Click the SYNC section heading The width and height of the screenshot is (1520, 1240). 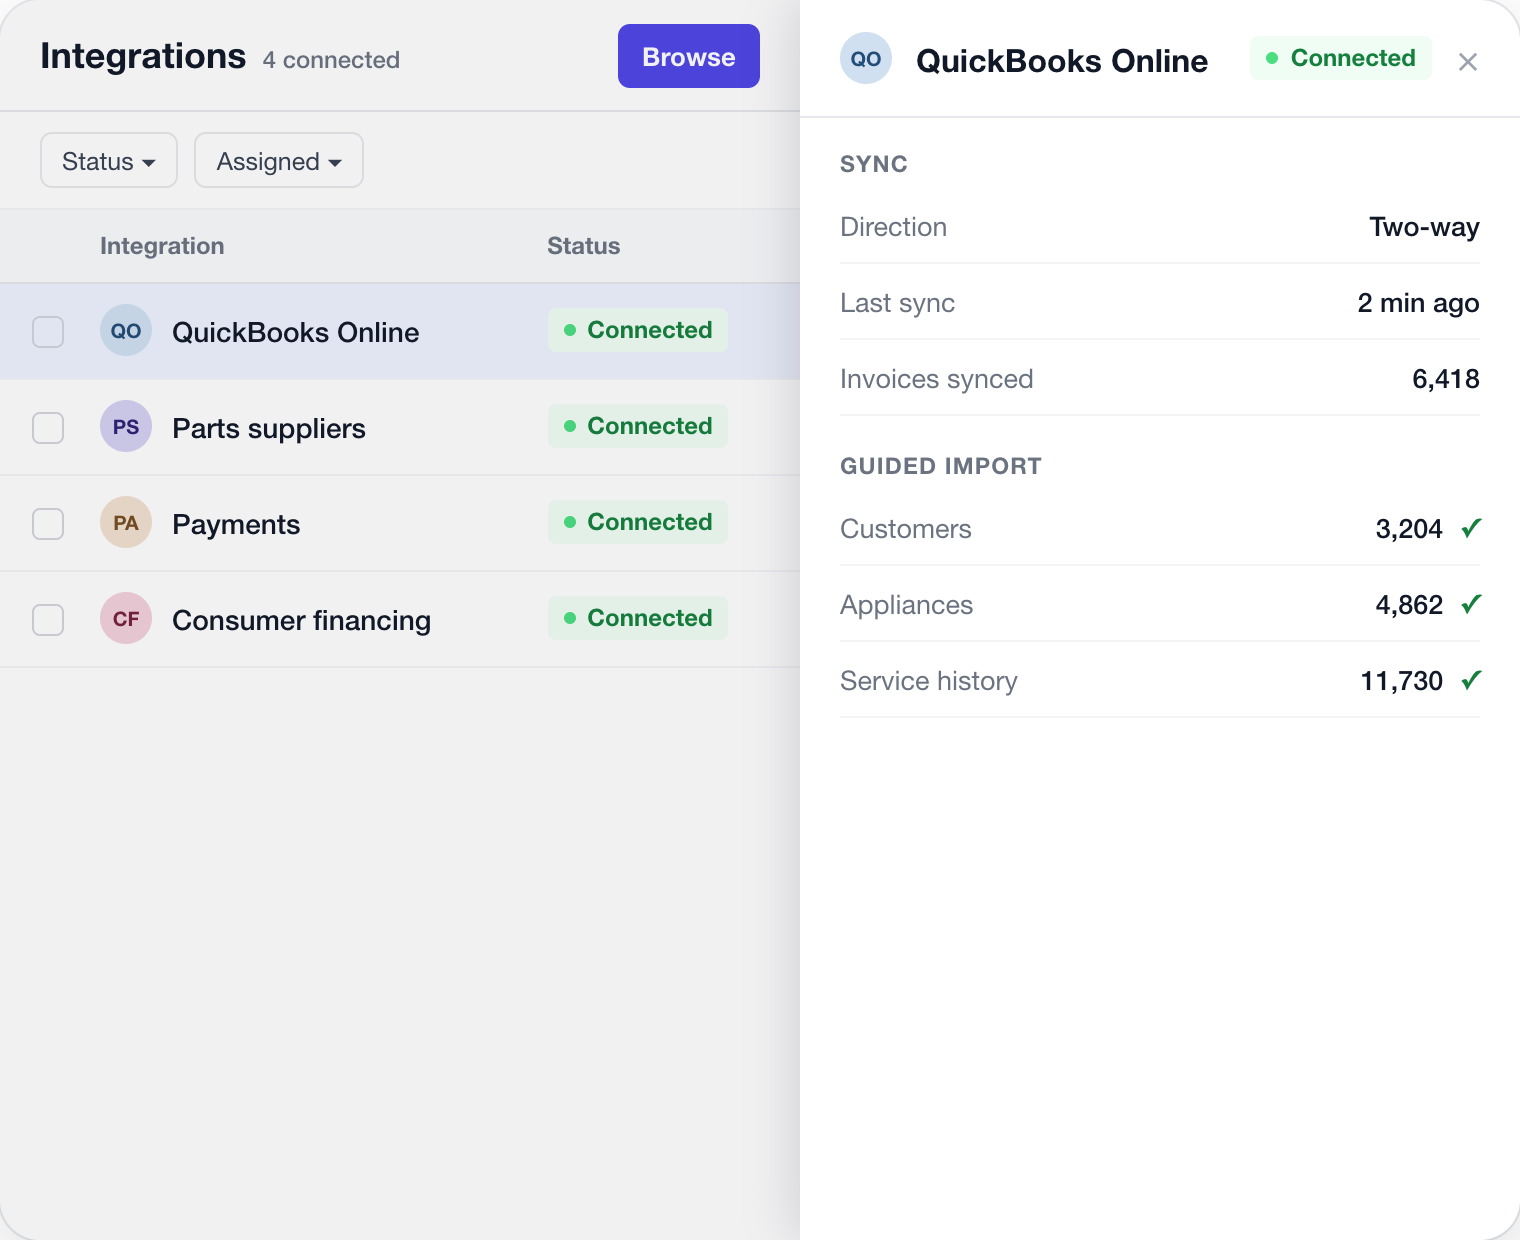pyautogui.click(x=874, y=164)
